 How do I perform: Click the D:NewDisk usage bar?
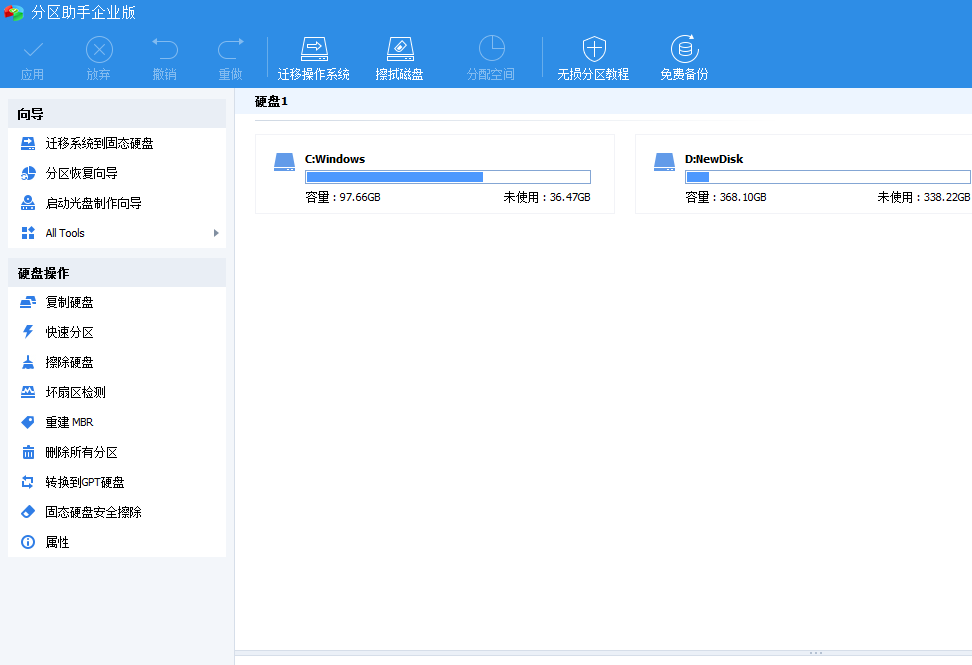(828, 177)
